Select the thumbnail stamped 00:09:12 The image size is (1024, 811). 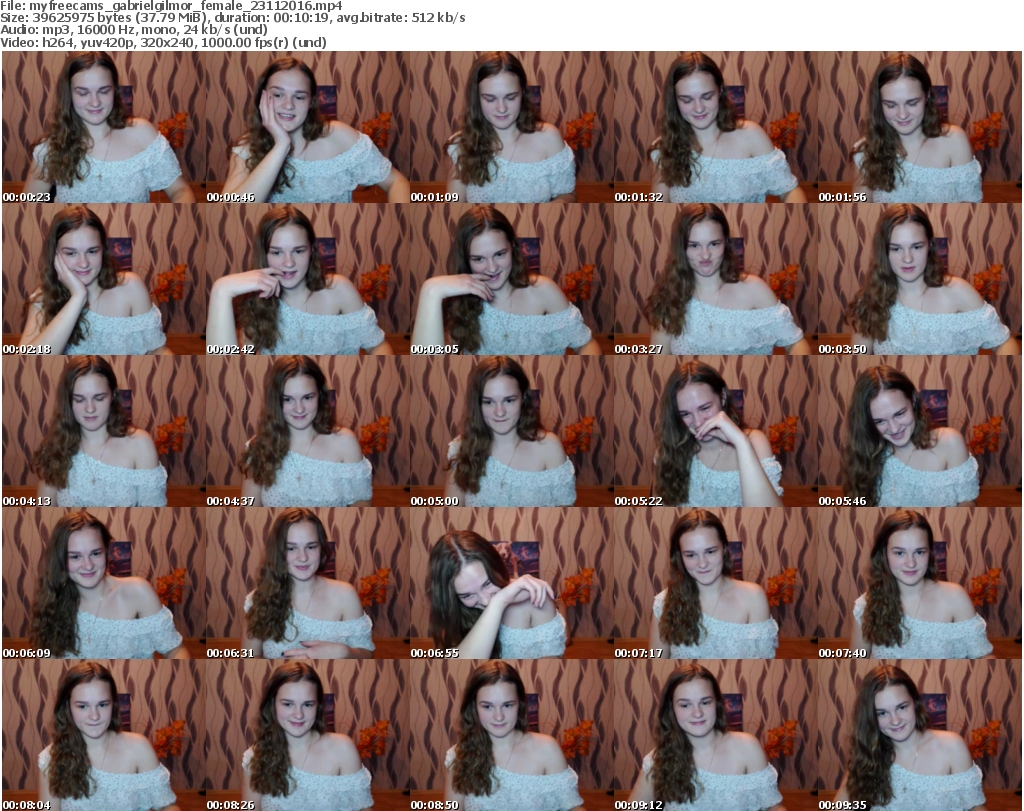point(715,735)
